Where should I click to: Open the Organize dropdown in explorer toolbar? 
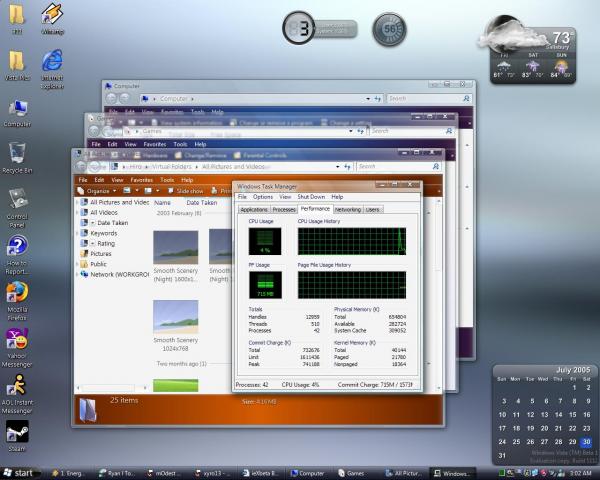[97, 190]
